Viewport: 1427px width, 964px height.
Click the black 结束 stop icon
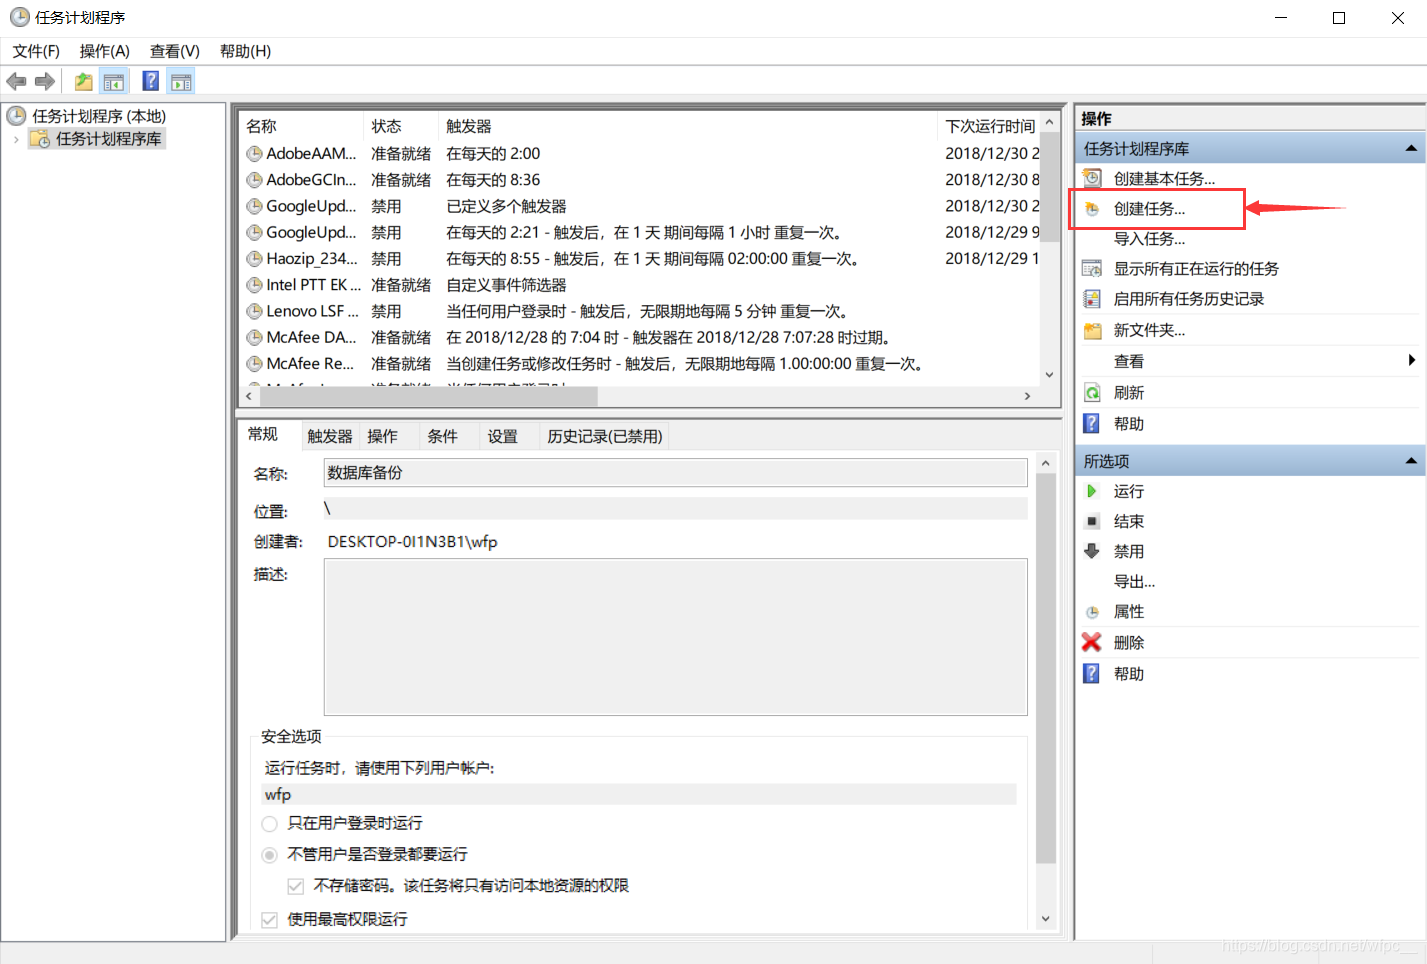click(x=1092, y=521)
